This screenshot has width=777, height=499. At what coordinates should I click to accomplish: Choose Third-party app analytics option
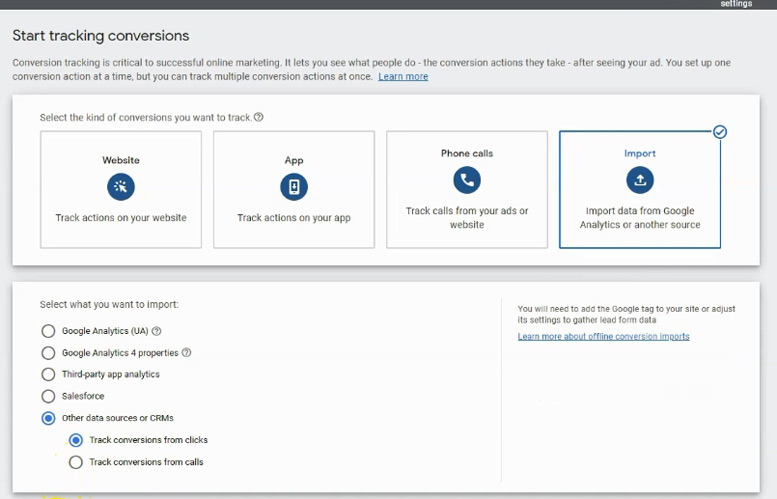(48, 374)
